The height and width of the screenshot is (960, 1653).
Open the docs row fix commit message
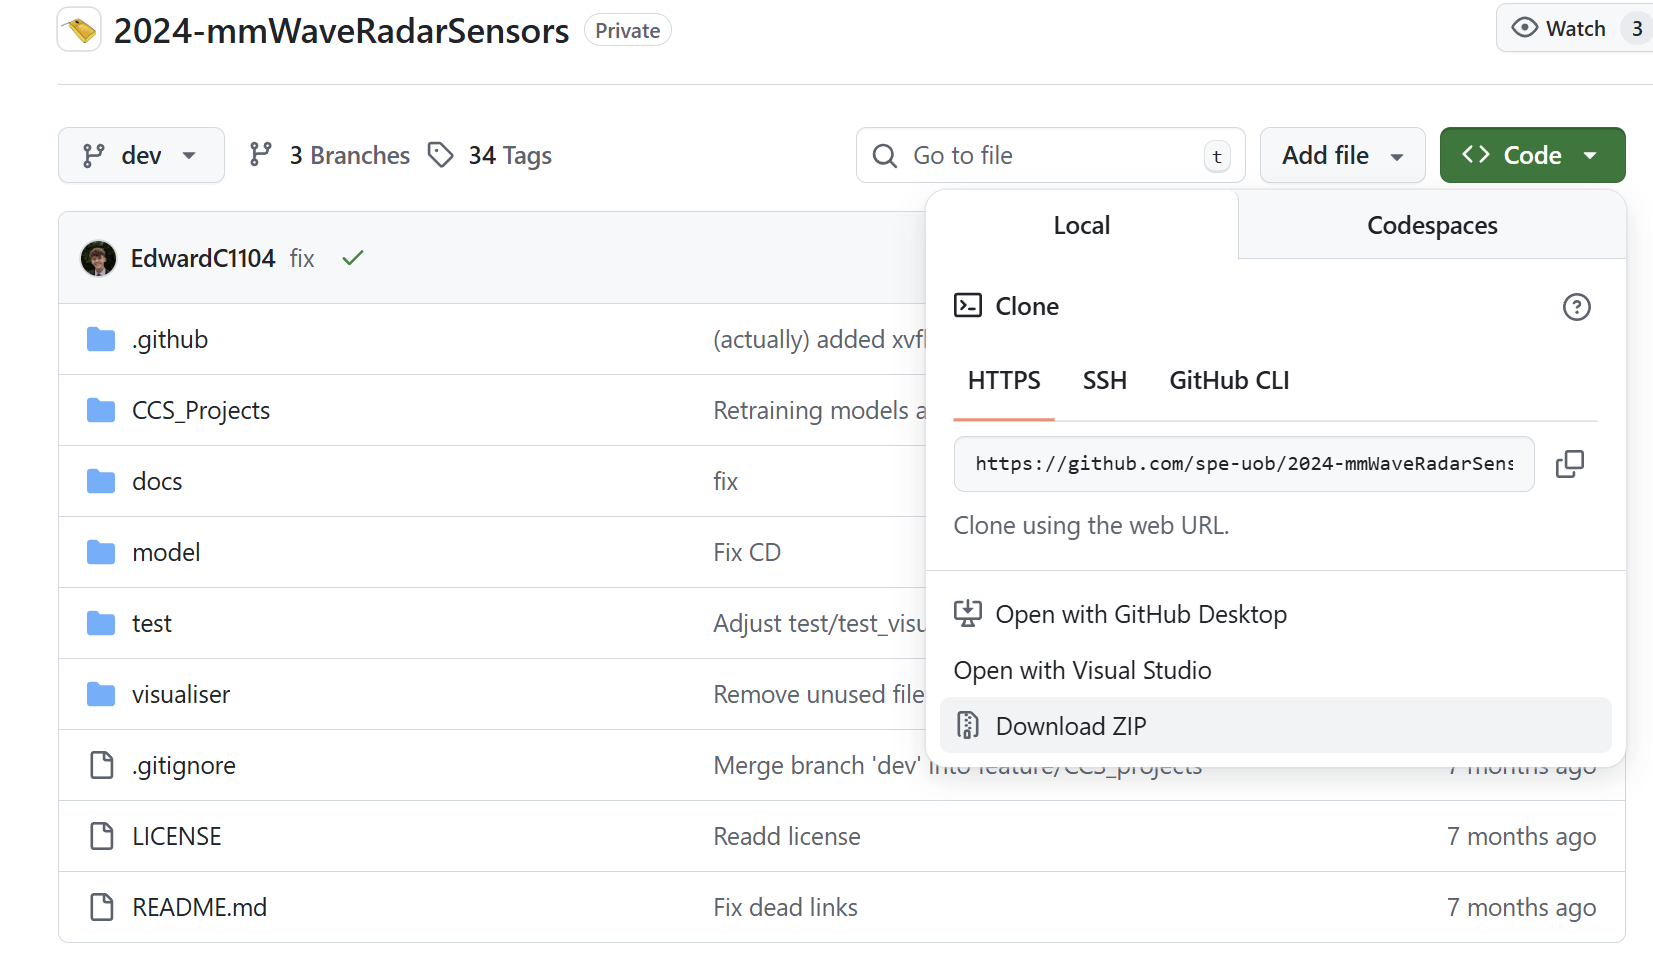coord(726,482)
